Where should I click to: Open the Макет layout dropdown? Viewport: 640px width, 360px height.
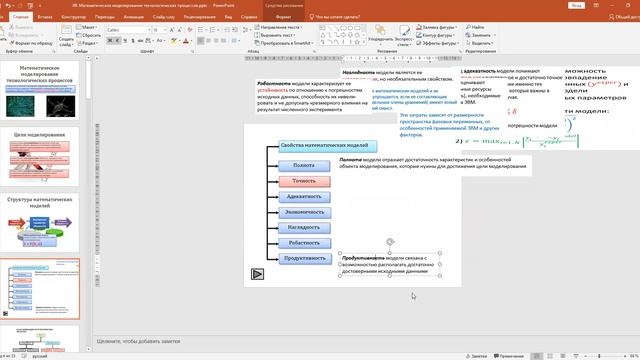(87, 27)
